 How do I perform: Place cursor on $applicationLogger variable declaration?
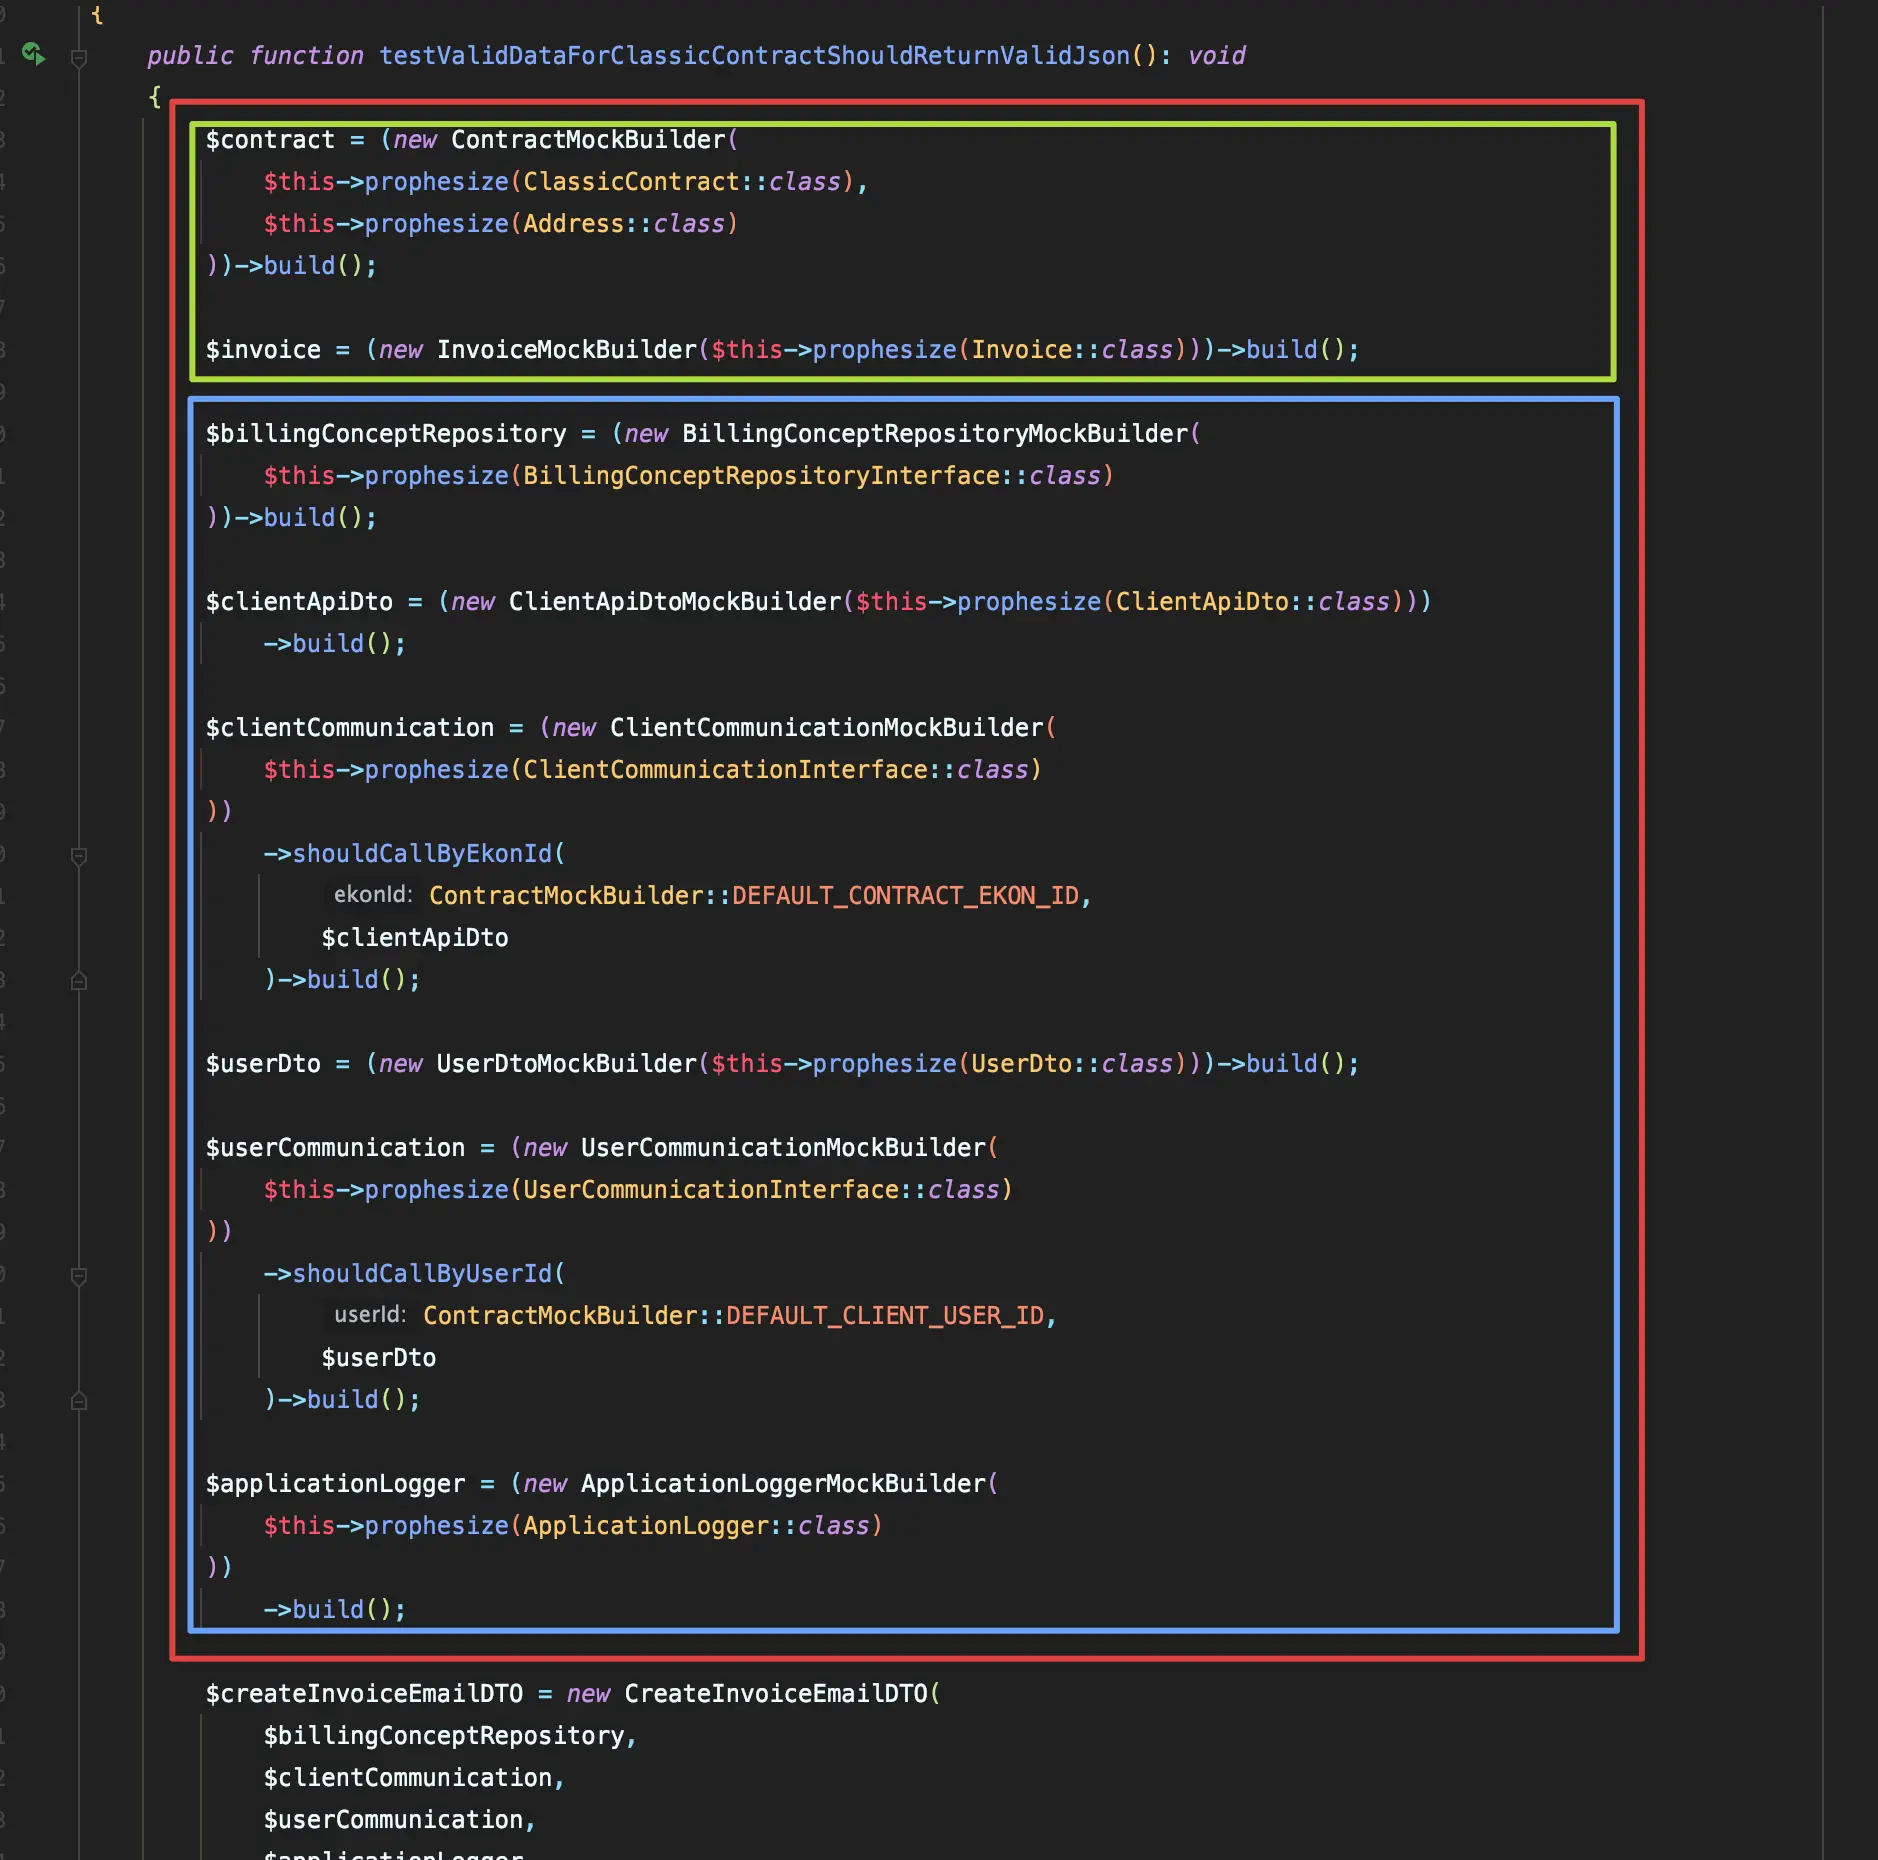pyautogui.click(x=335, y=1484)
